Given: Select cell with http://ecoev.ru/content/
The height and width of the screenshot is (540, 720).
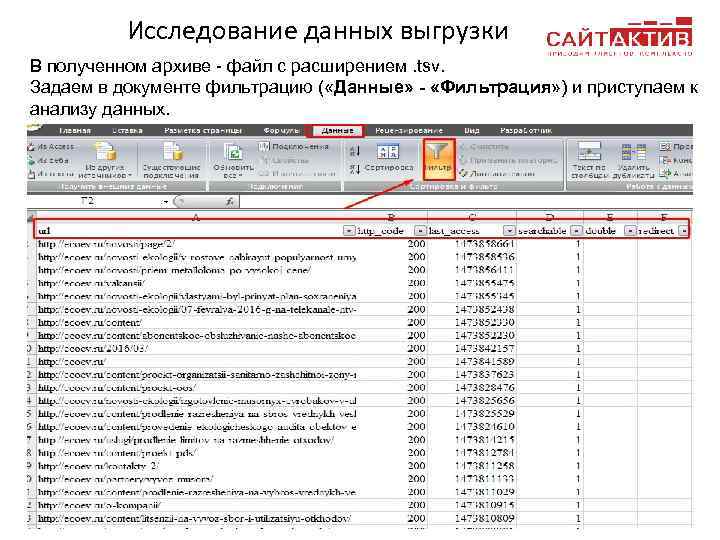Looking at the screenshot, I should point(197,323).
